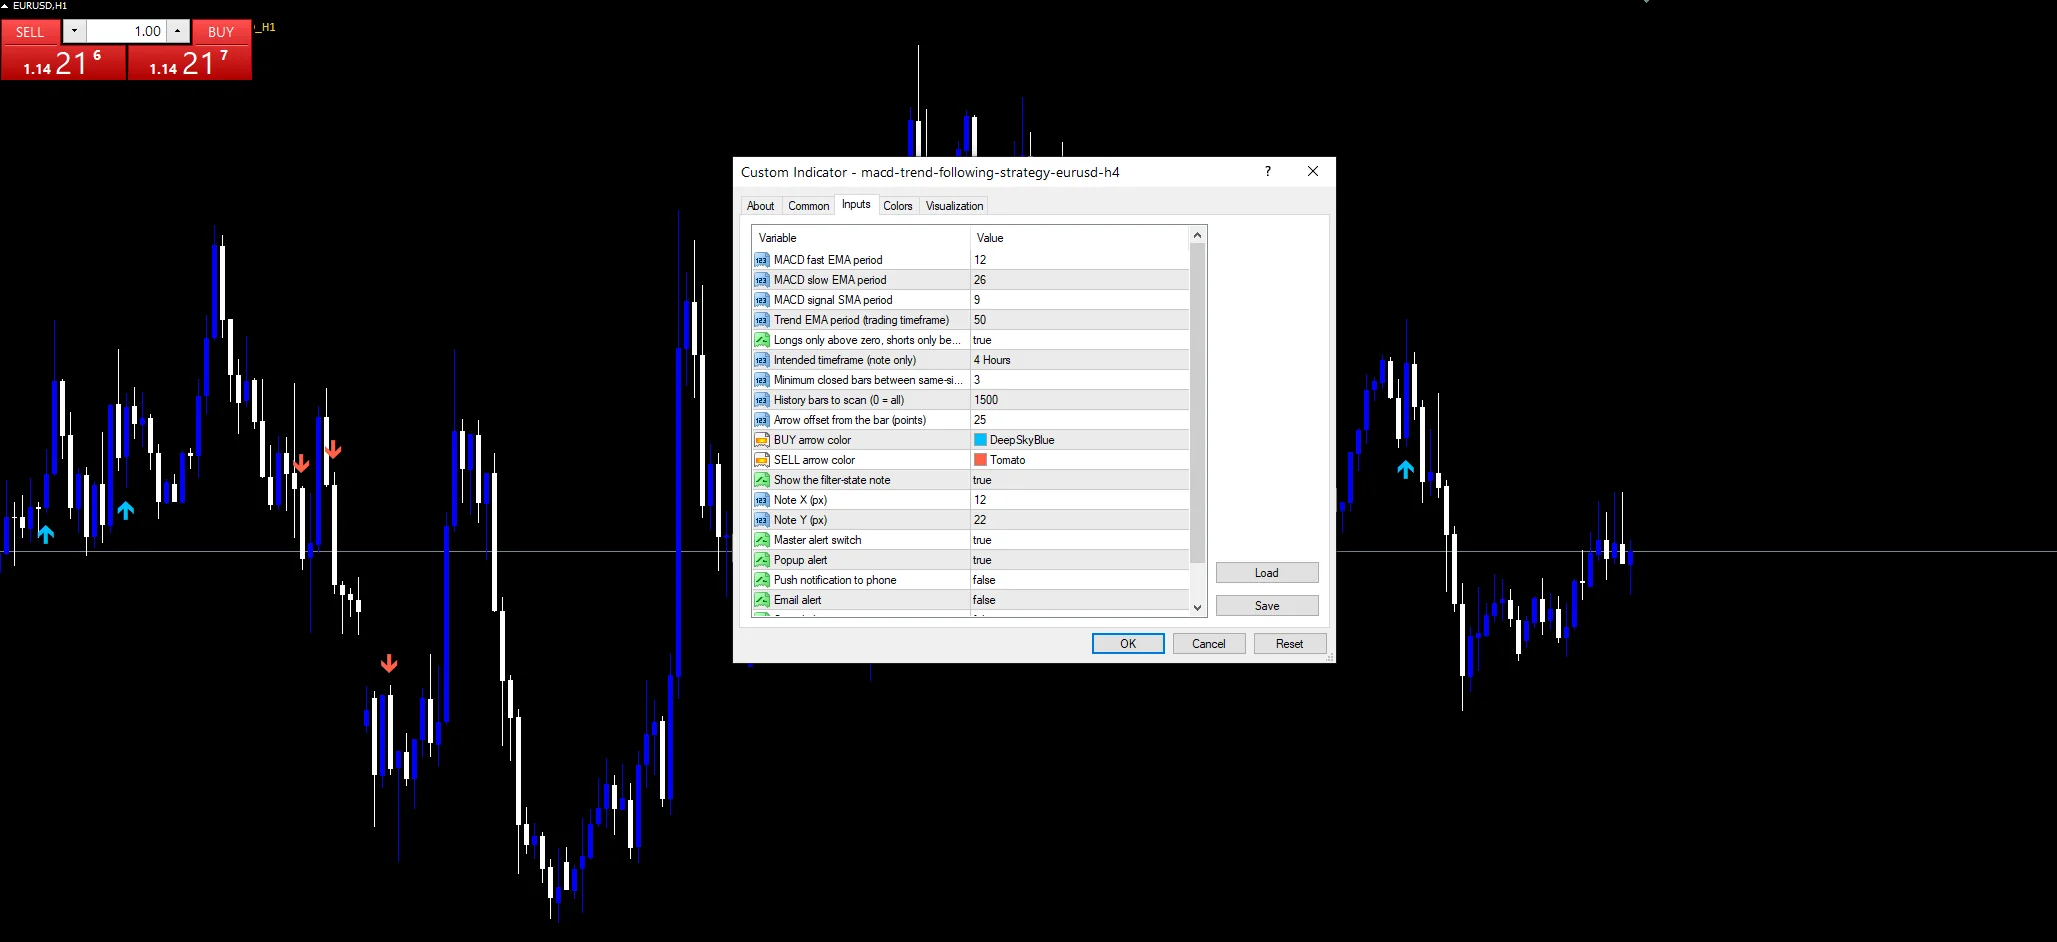This screenshot has height=942, width=2057.
Task: Click the boolean icon beside Popup alert
Action: click(x=762, y=560)
